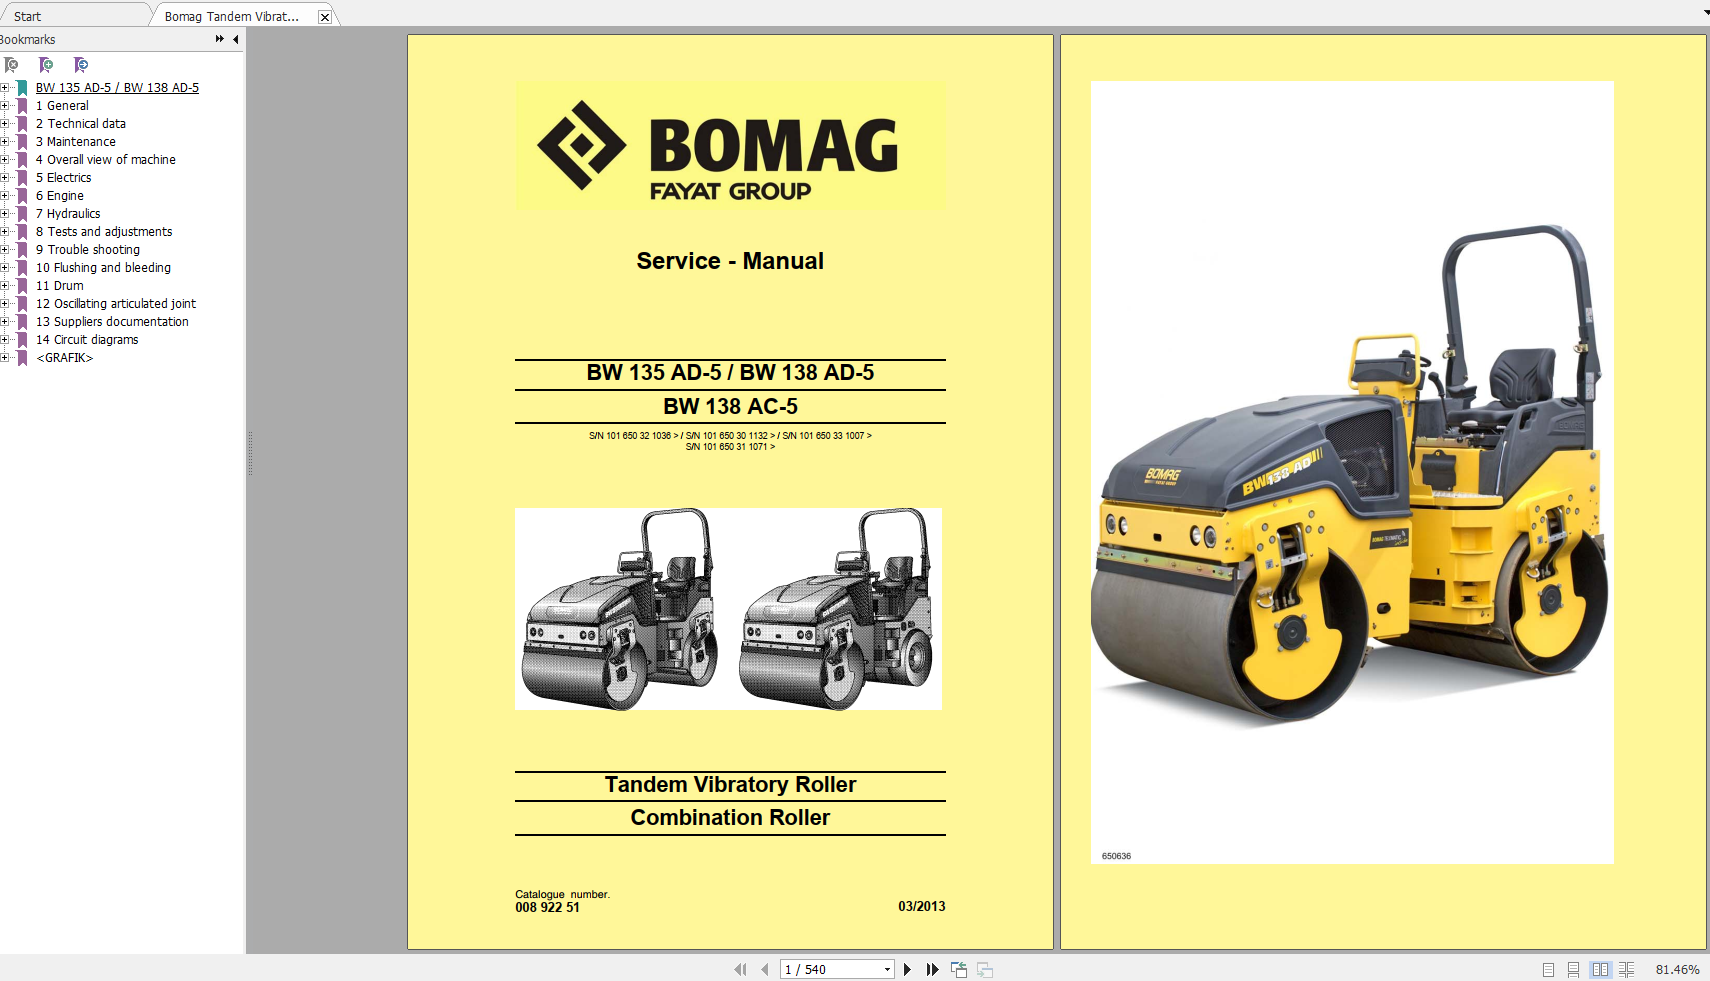The width and height of the screenshot is (1710, 981).
Task: Click the 81.46% zoom level indicator
Action: pos(1677,970)
